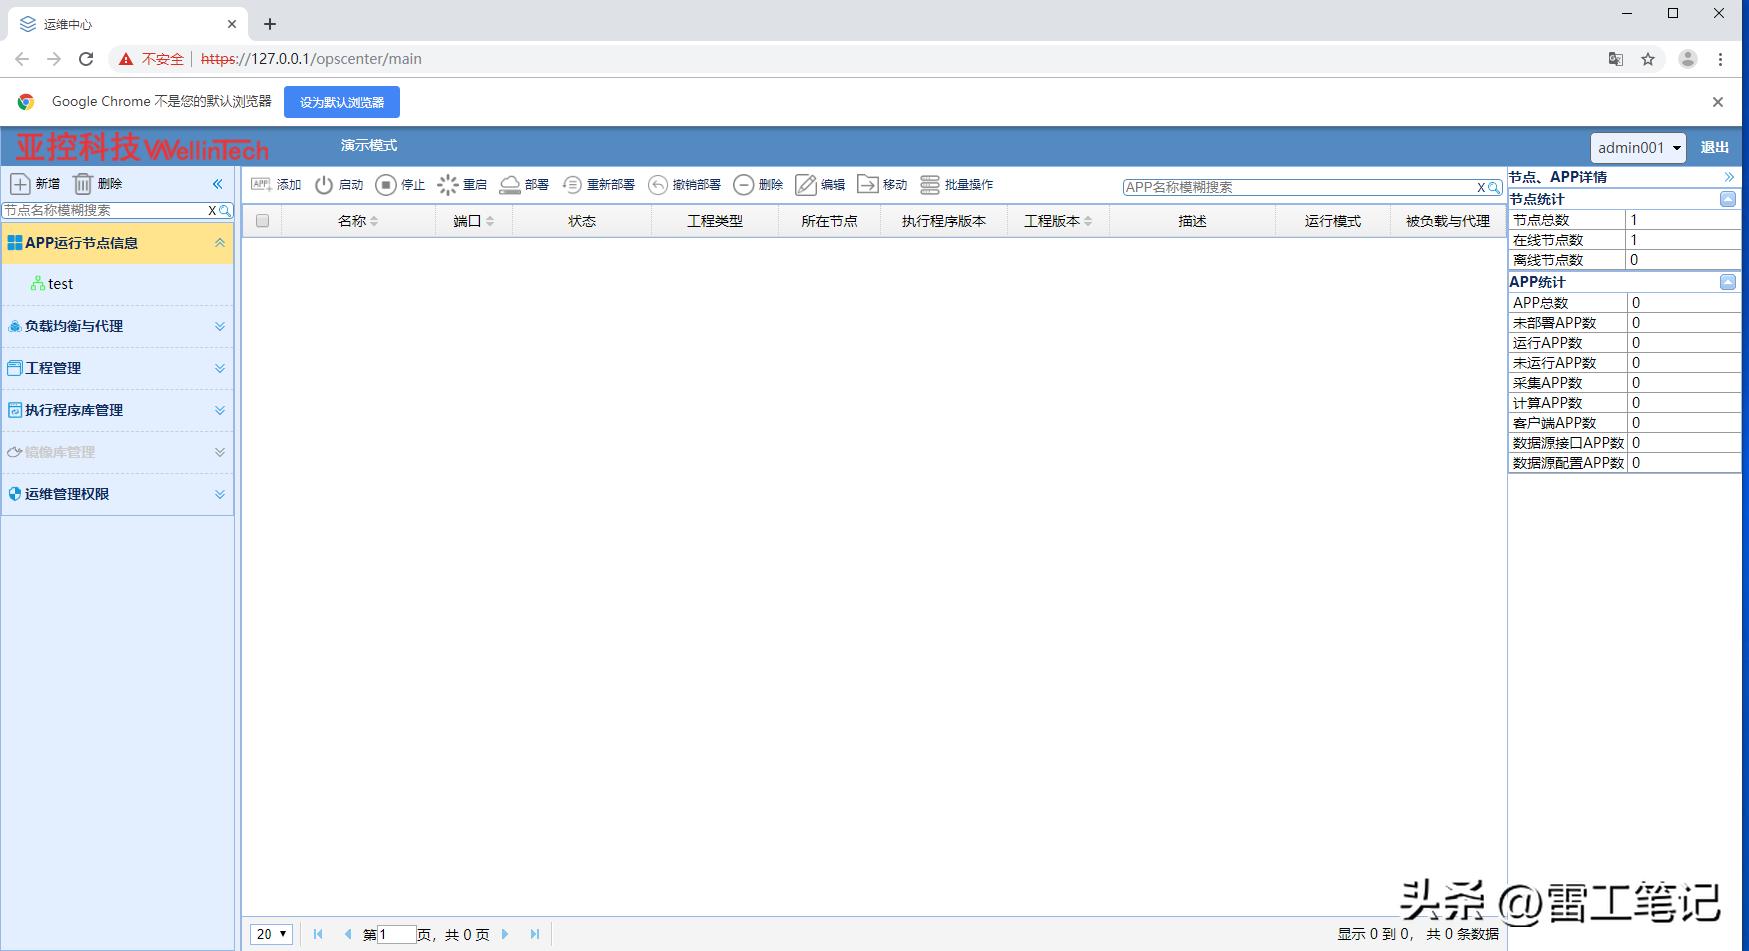Viewport: 1749px width, 951px height.
Task: Click the 停止 stop icon
Action: coord(400,184)
